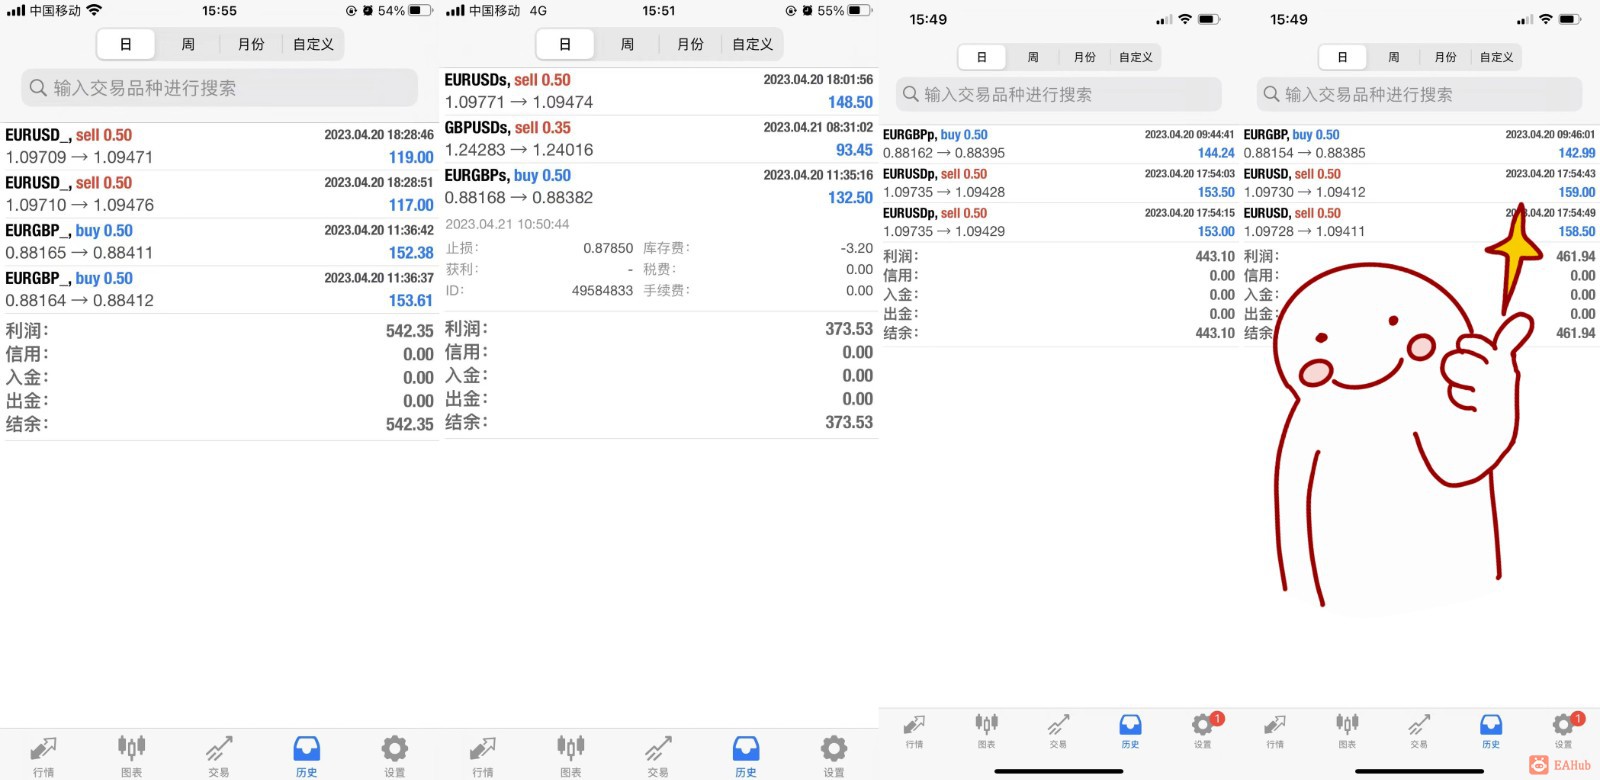This screenshot has height=780, width=1600.
Task: Switch to 周 tab in the 15:55 screen
Action: (x=188, y=44)
